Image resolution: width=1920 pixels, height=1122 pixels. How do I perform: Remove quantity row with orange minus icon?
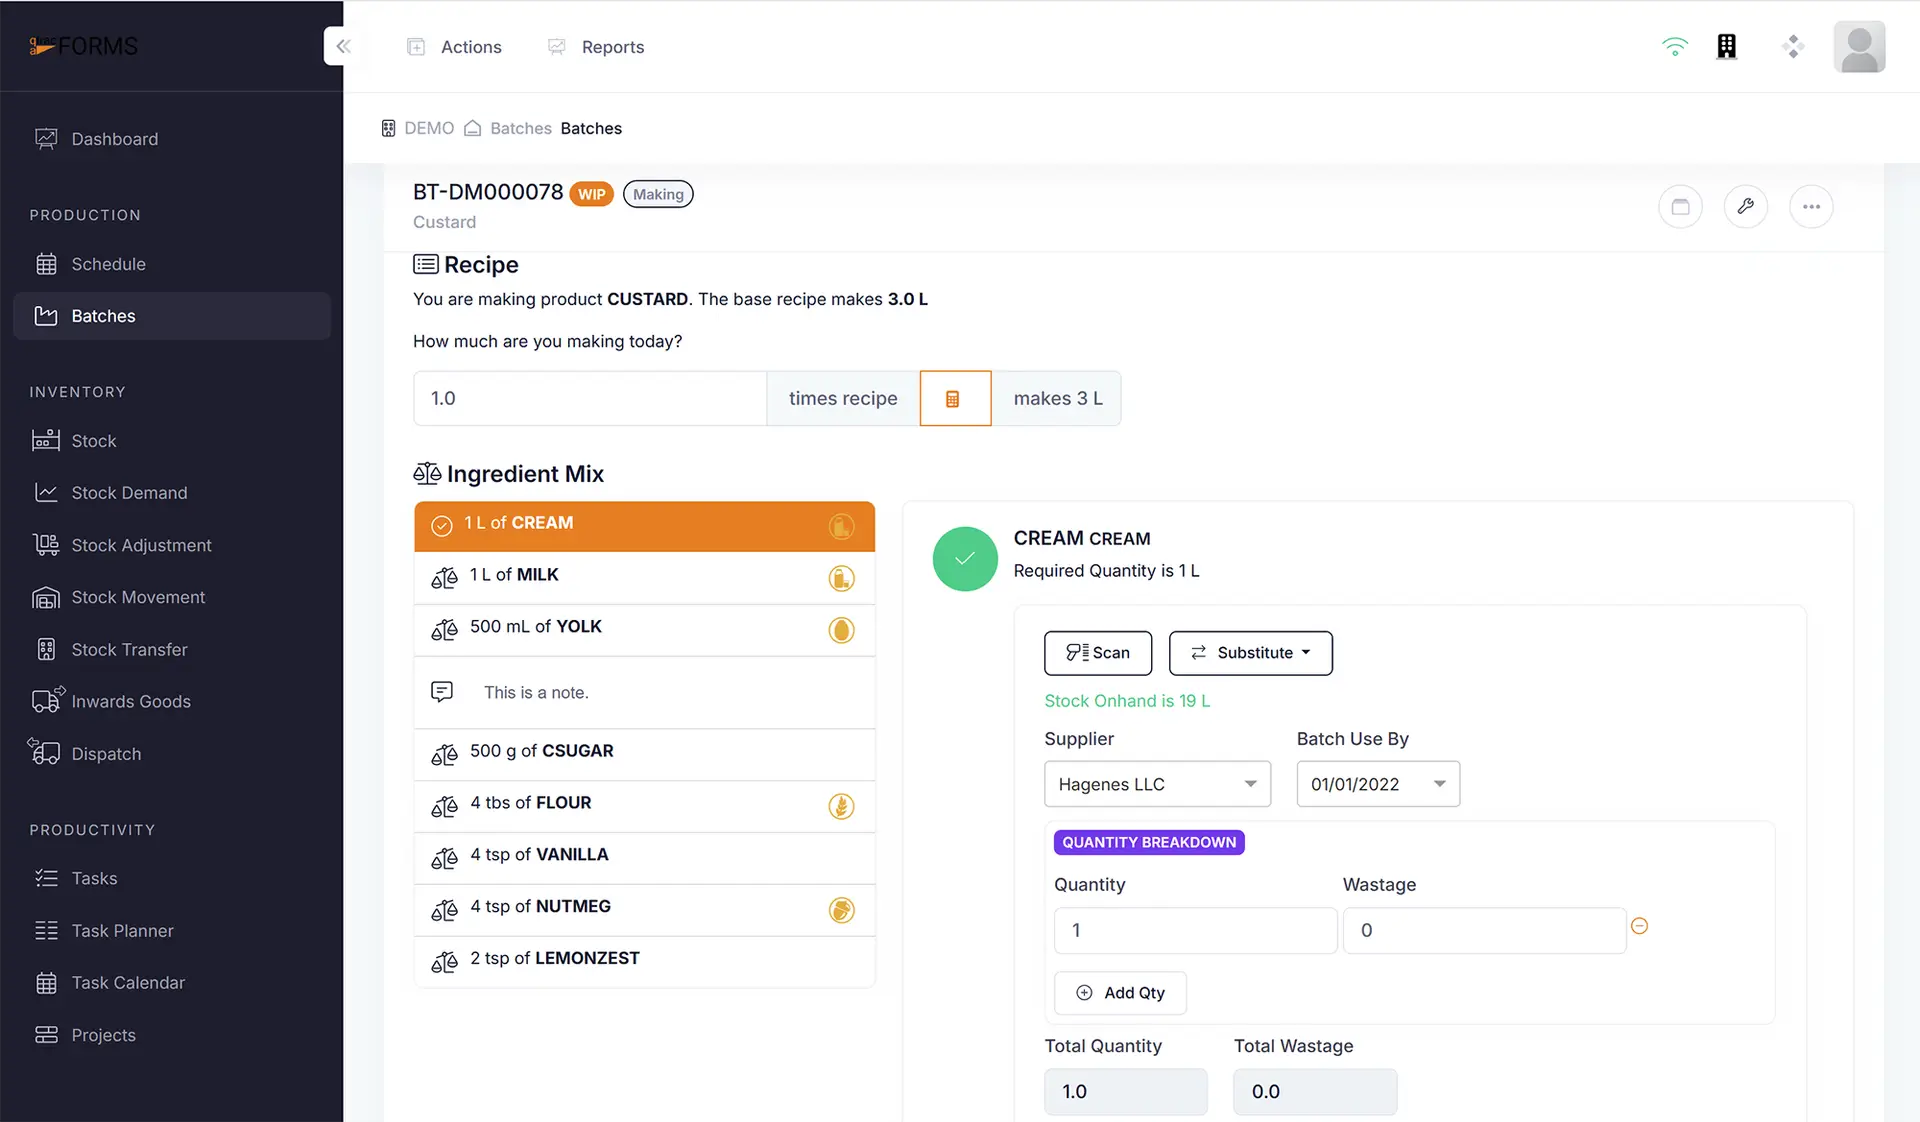pos(1639,926)
